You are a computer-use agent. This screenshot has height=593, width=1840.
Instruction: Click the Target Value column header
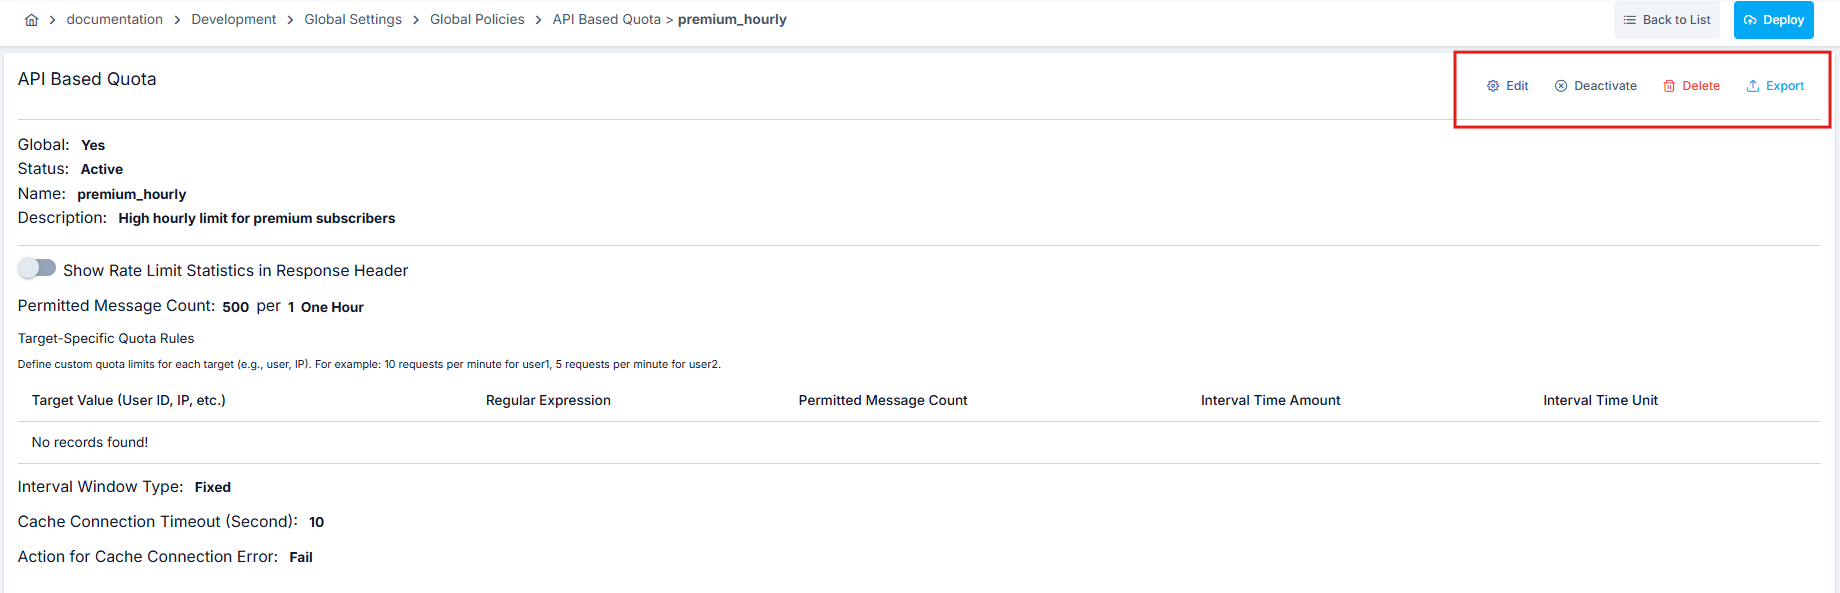click(128, 400)
